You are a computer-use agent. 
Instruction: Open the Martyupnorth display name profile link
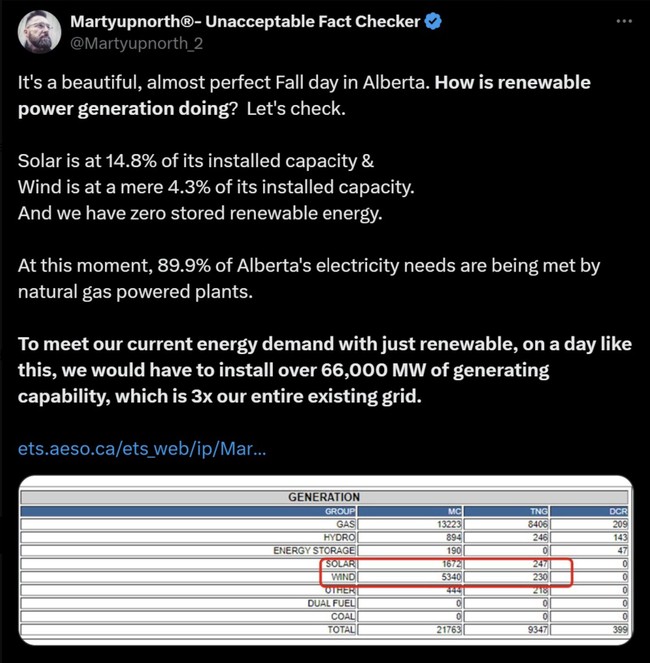(x=245, y=21)
